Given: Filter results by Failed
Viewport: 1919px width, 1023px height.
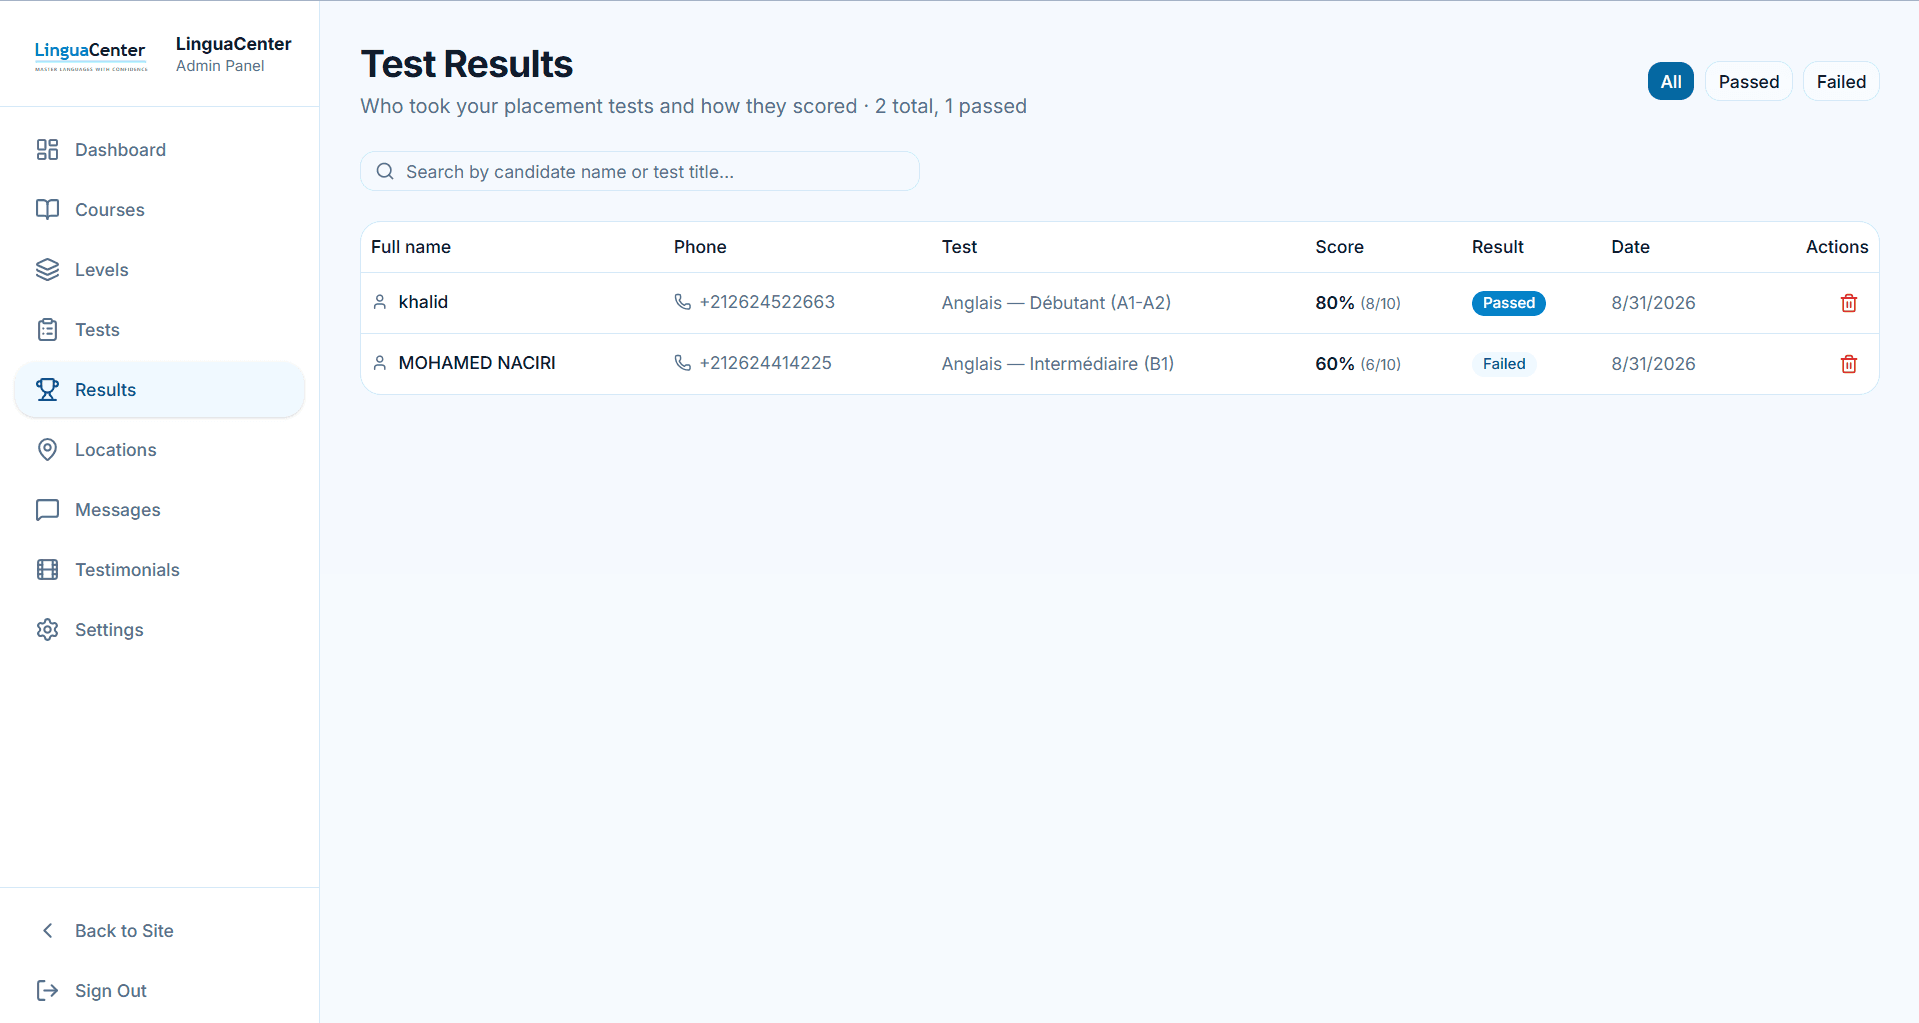Looking at the screenshot, I should [1841, 82].
